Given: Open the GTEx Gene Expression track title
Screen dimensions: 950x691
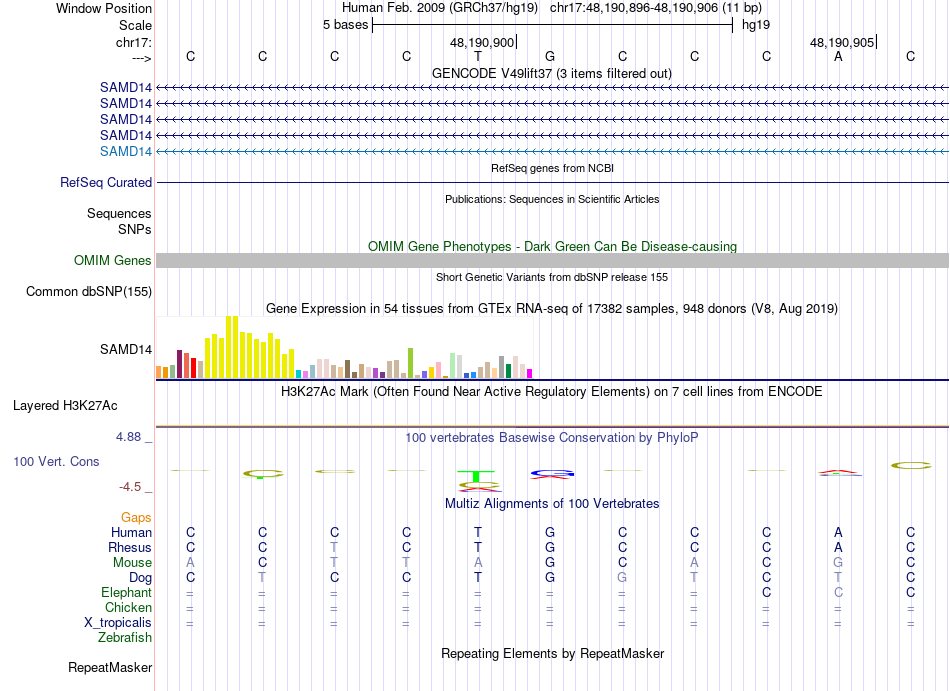Looking at the screenshot, I should pyautogui.click(x=552, y=308).
